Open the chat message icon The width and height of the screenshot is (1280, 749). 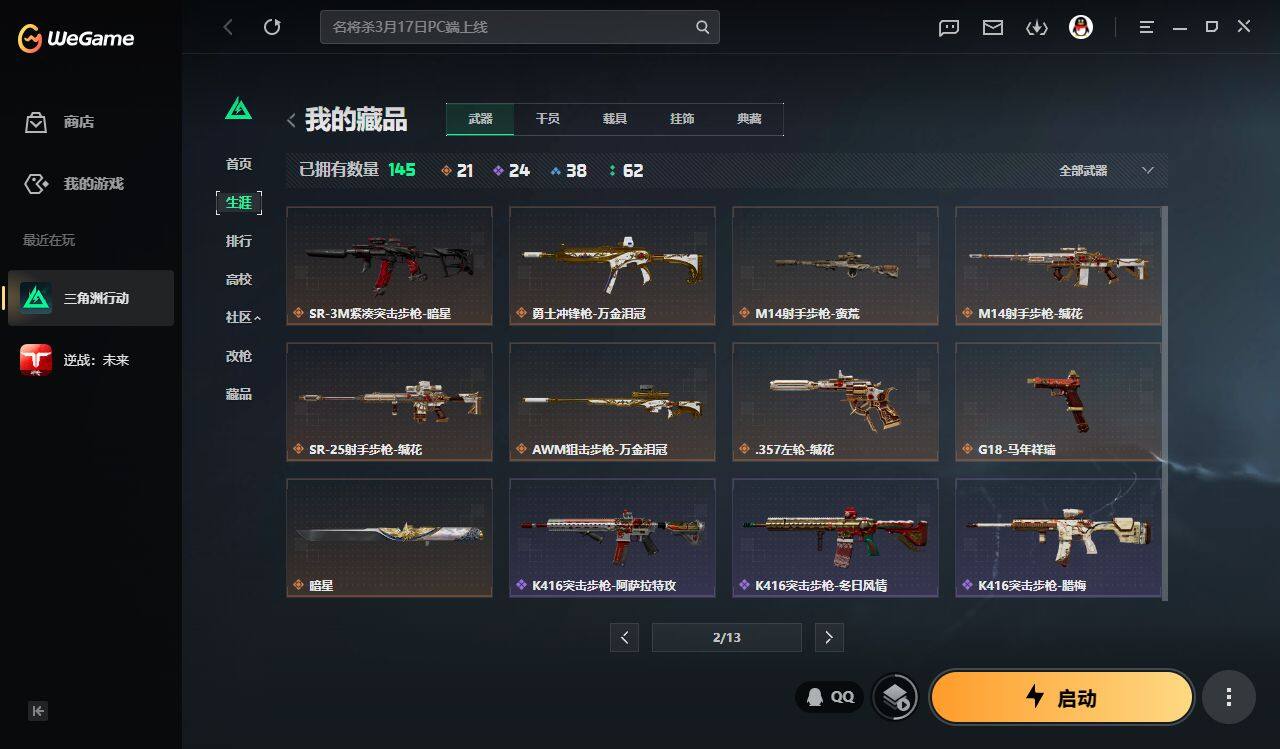pos(948,27)
